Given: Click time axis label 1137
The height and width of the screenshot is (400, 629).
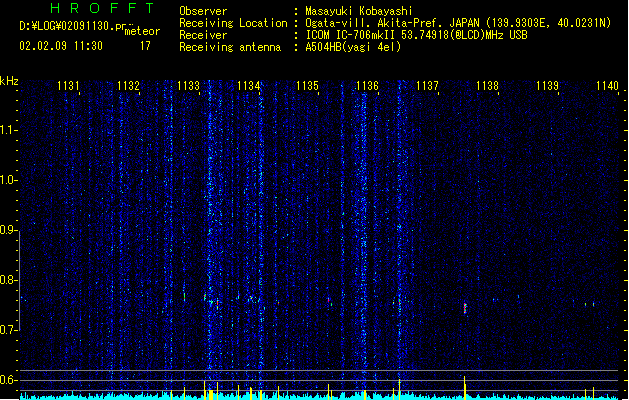Looking at the screenshot, I should [428, 86].
